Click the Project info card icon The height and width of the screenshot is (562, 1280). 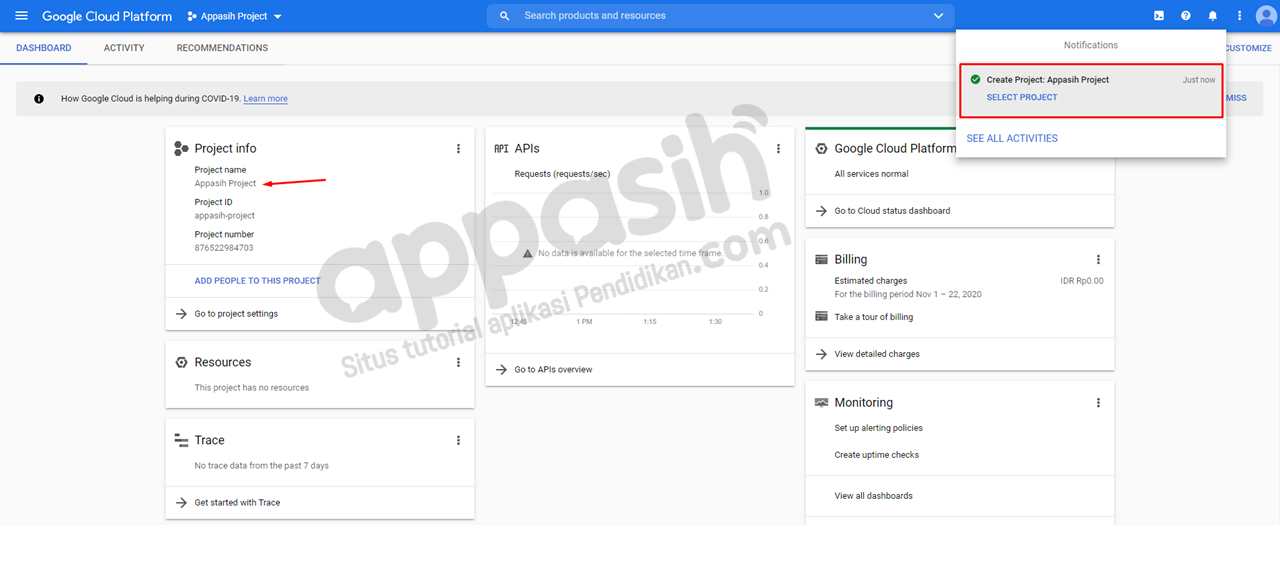point(181,148)
